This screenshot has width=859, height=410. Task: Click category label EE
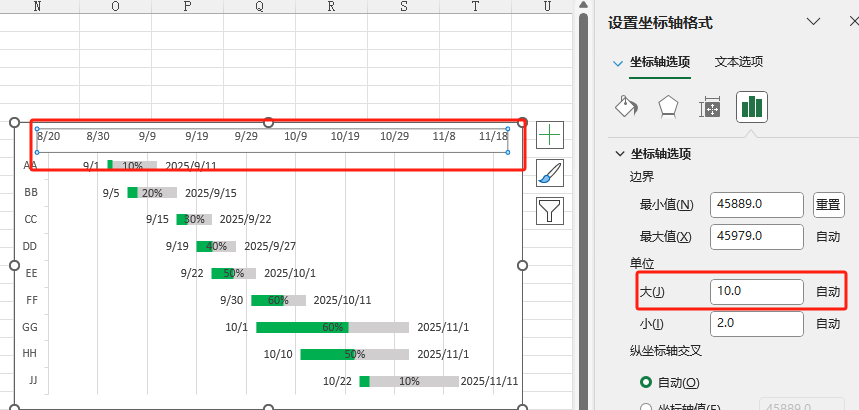click(31, 274)
